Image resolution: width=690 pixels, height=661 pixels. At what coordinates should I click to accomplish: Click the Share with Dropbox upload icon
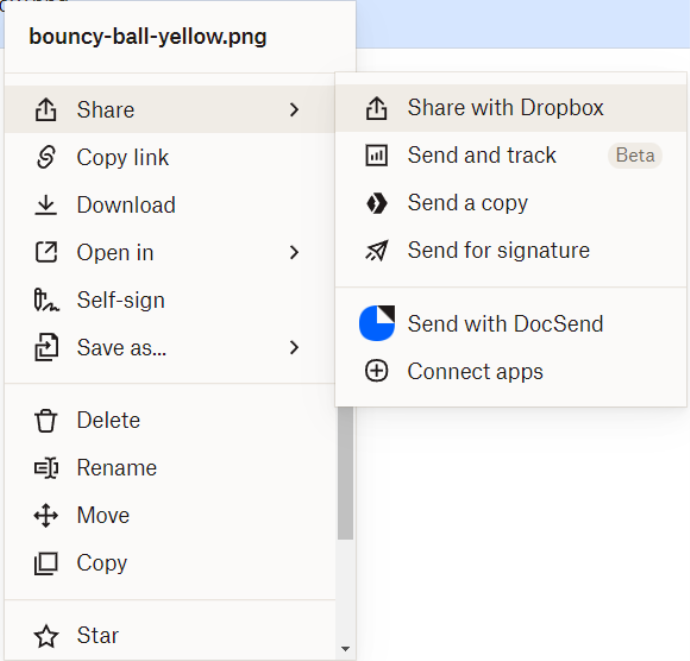click(376, 108)
